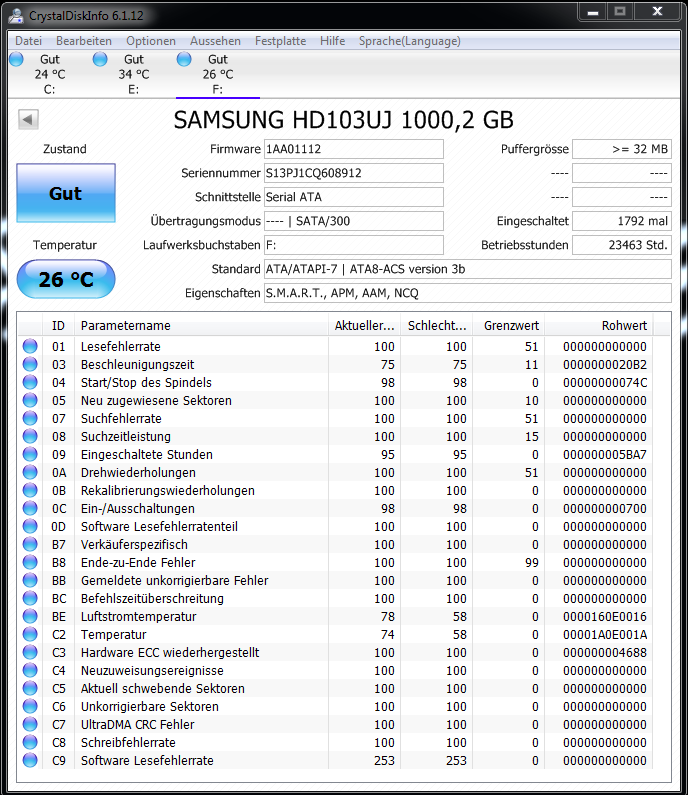Click status orb for Start/Stop des Spindels
The height and width of the screenshot is (795, 688).
pyautogui.click(x=30, y=382)
